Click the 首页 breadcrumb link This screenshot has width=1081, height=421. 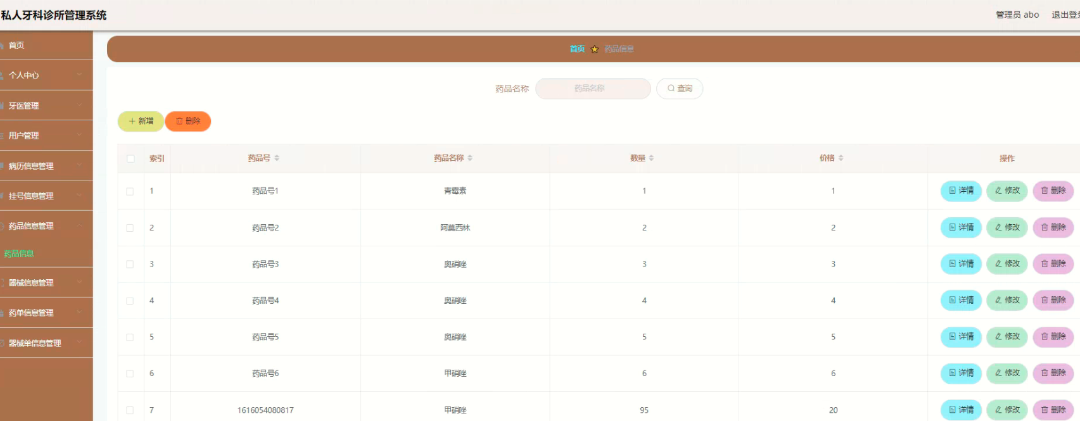(577, 49)
